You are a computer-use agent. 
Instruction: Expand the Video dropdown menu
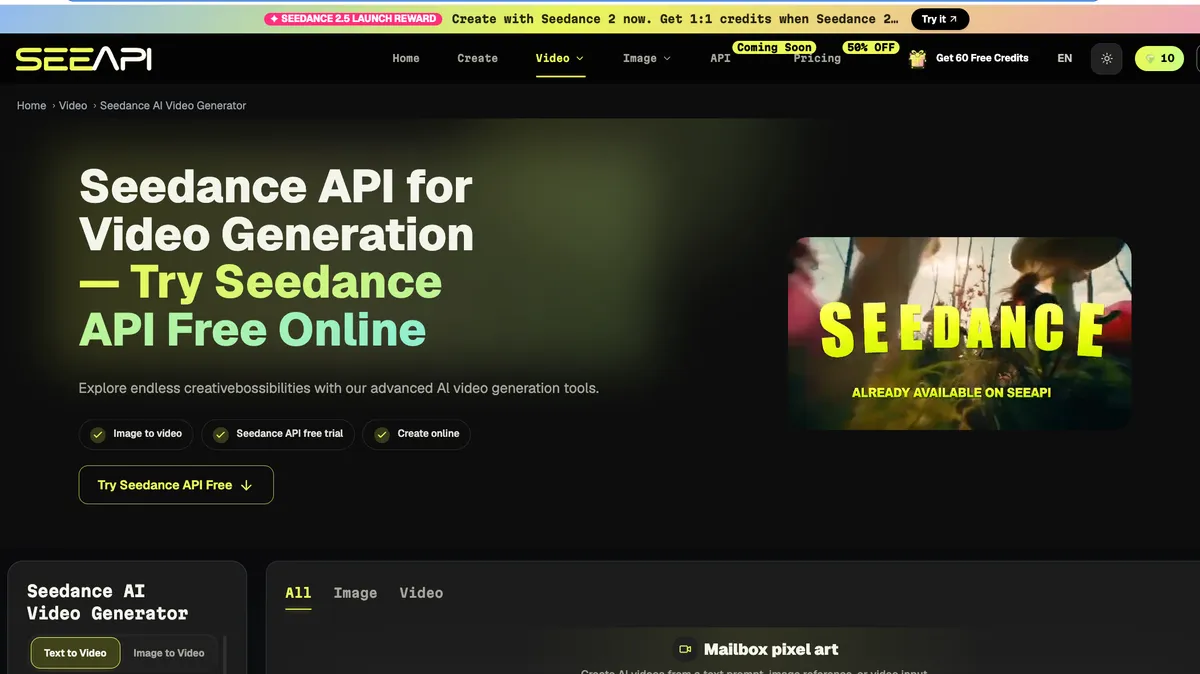(560, 58)
